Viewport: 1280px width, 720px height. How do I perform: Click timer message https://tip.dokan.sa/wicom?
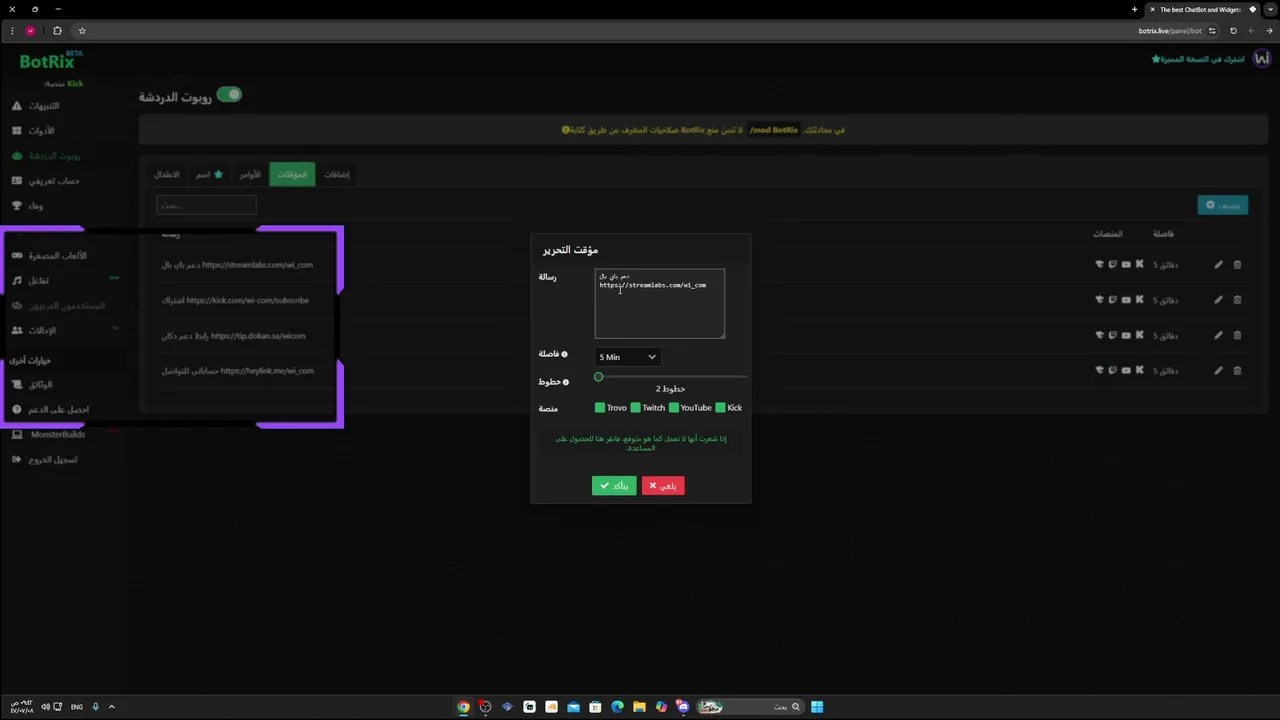click(x=234, y=336)
